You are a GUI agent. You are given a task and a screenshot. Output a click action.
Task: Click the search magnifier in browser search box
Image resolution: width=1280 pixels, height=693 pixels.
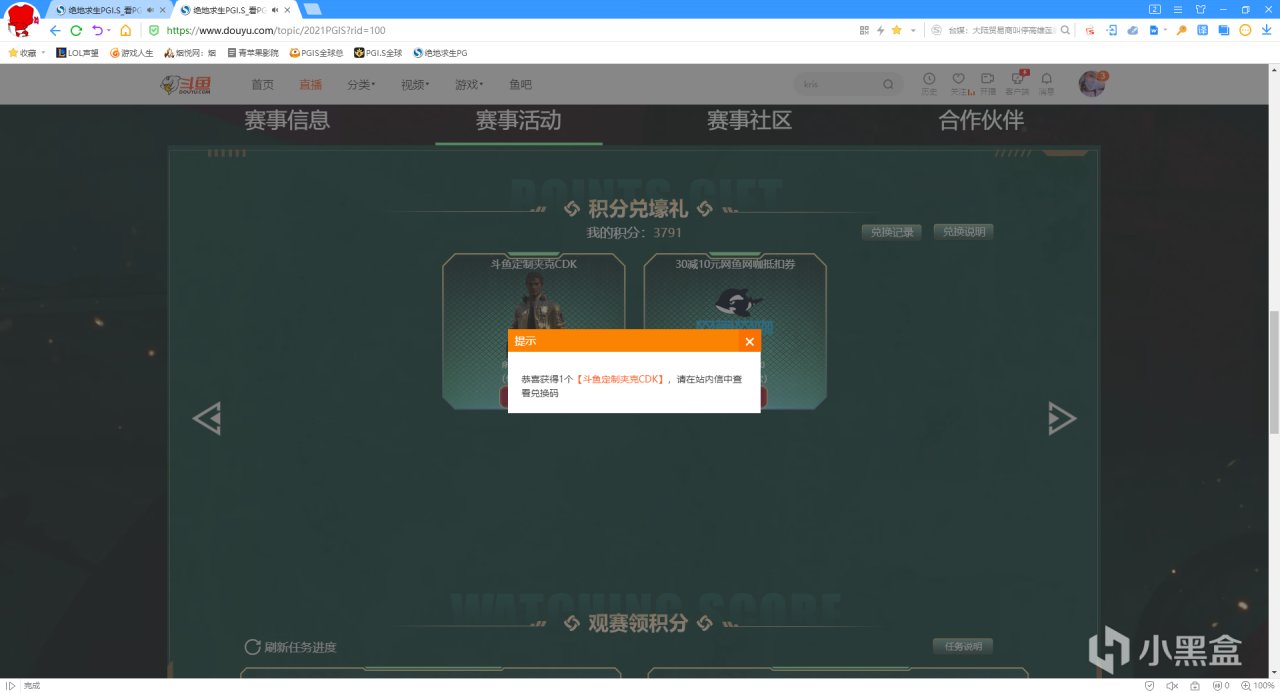1065,30
